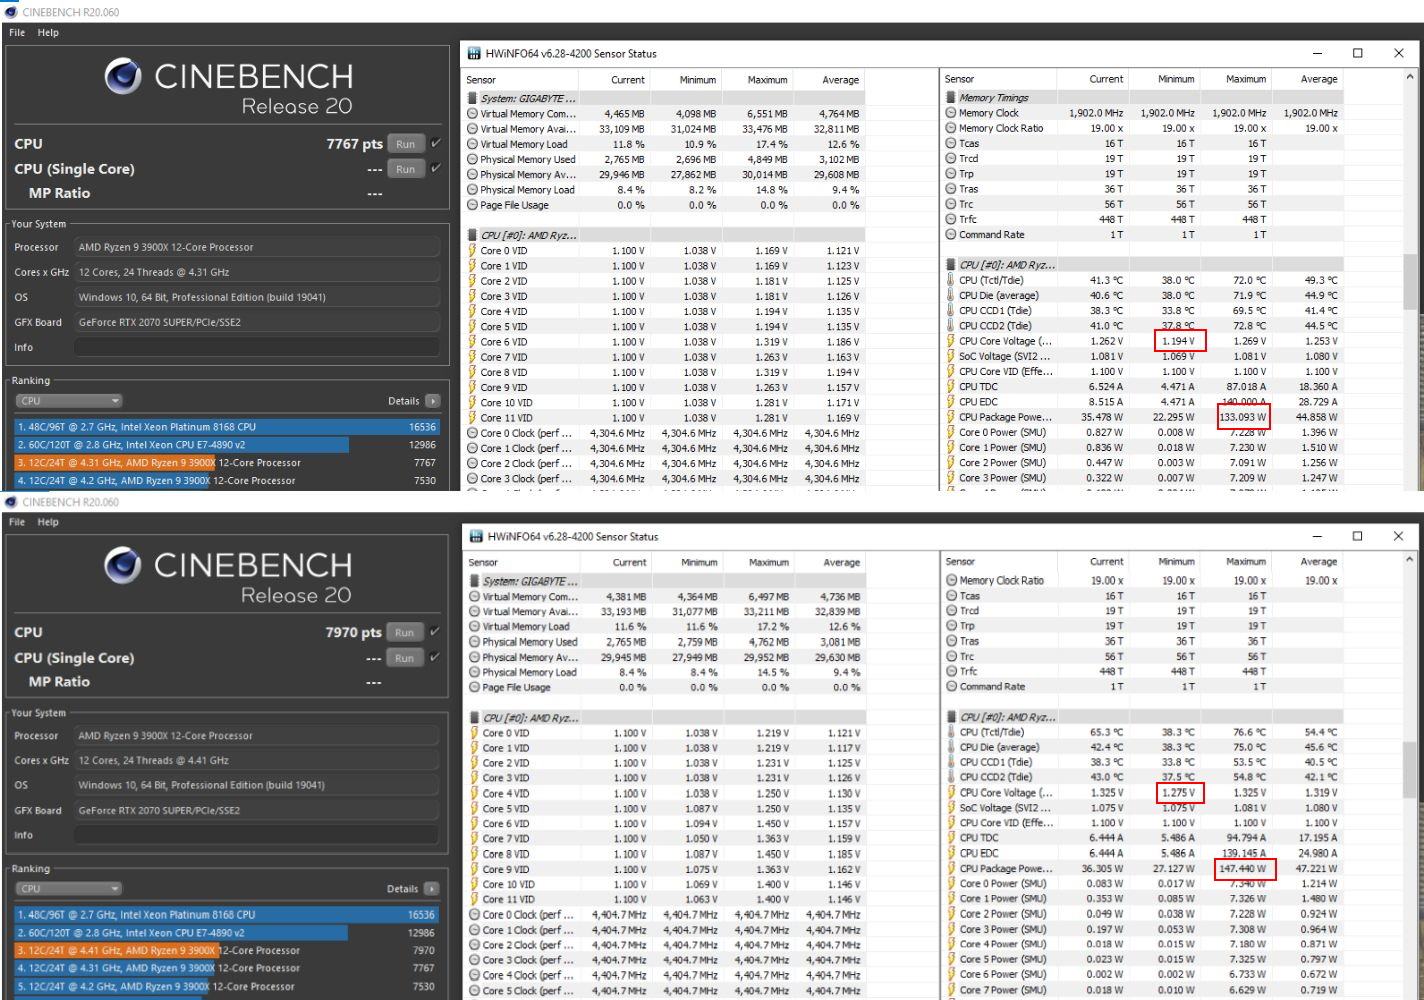Click the CPU Package Power icon in the 147.440 W row
This screenshot has width=1424, height=1000.
950,869
